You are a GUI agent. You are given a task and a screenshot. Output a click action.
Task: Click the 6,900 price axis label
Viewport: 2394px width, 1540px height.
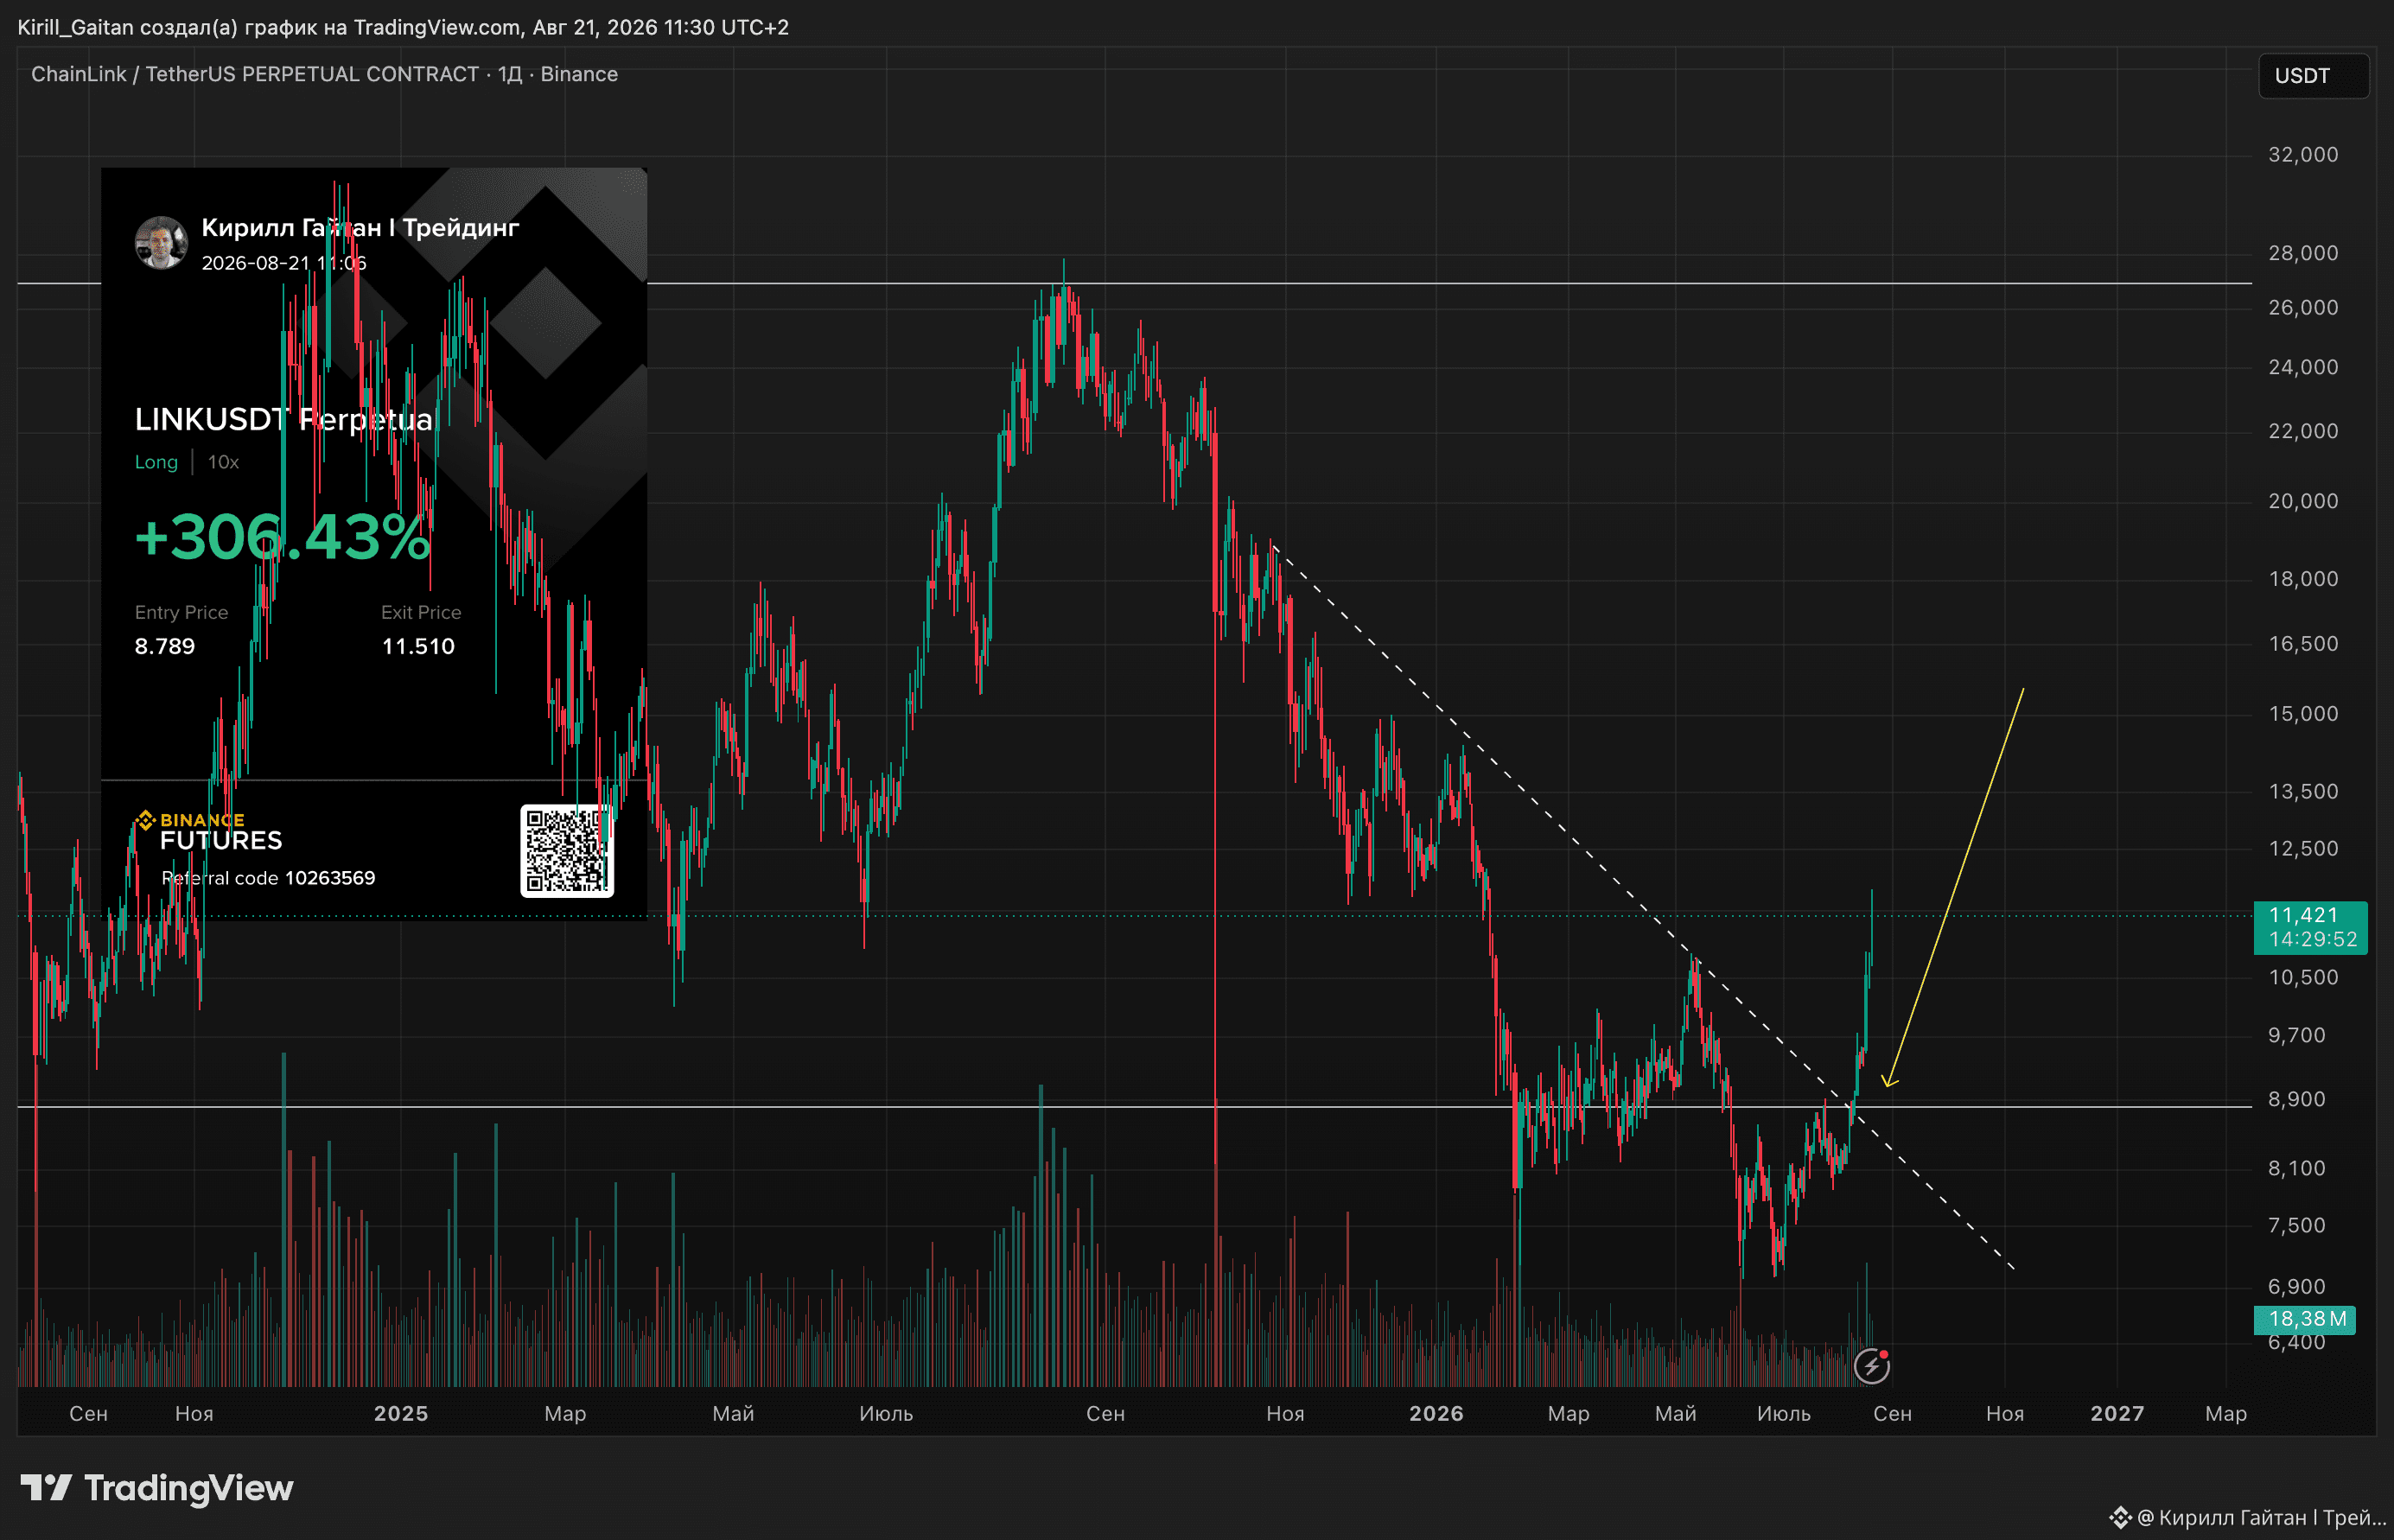tap(2297, 1287)
